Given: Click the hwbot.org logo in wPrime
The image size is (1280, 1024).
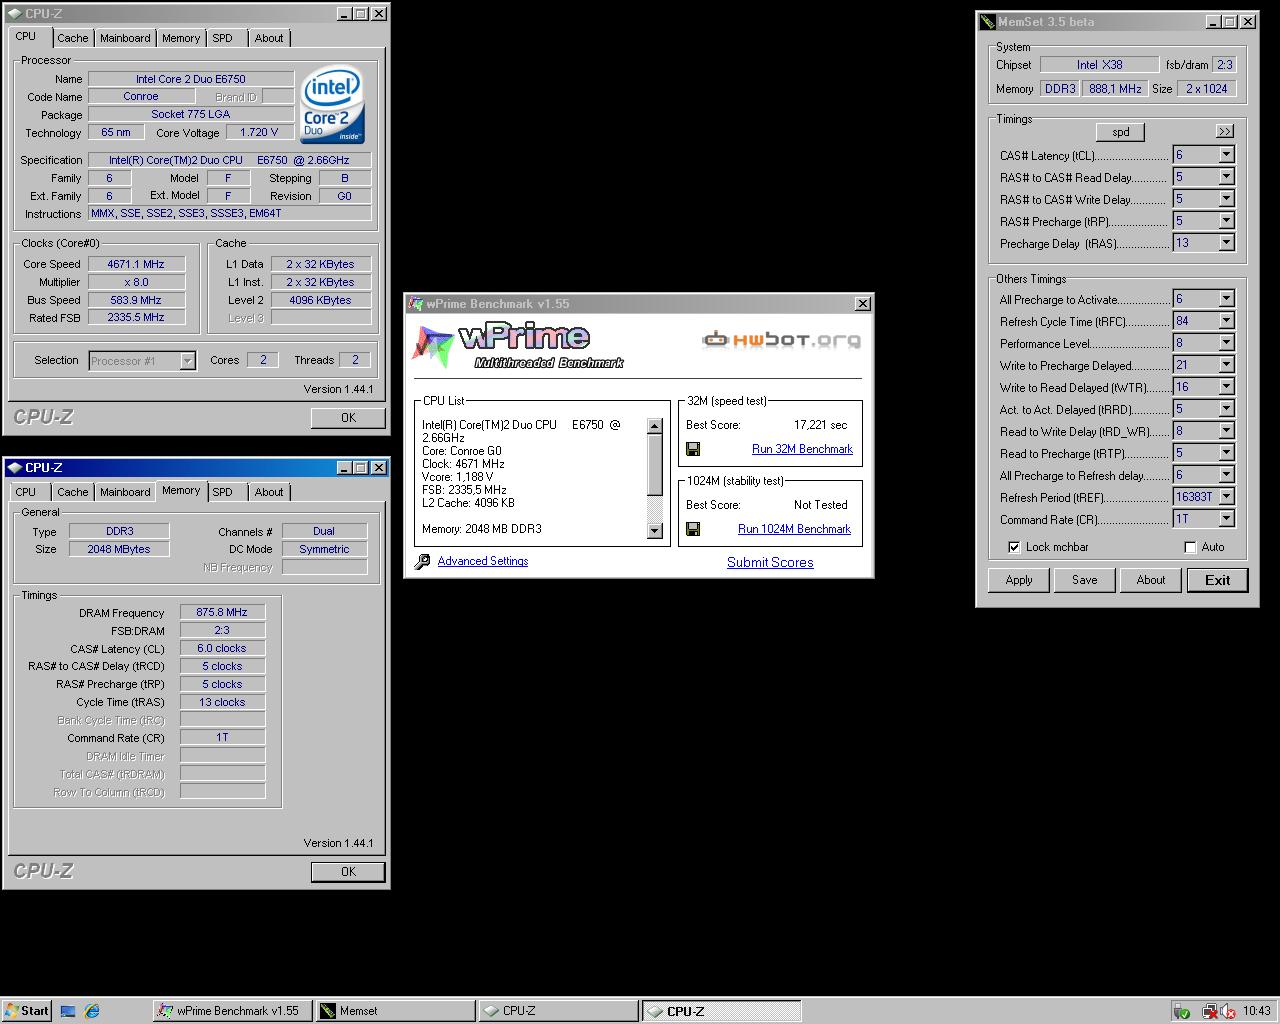Looking at the screenshot, I should pos(781,340).
